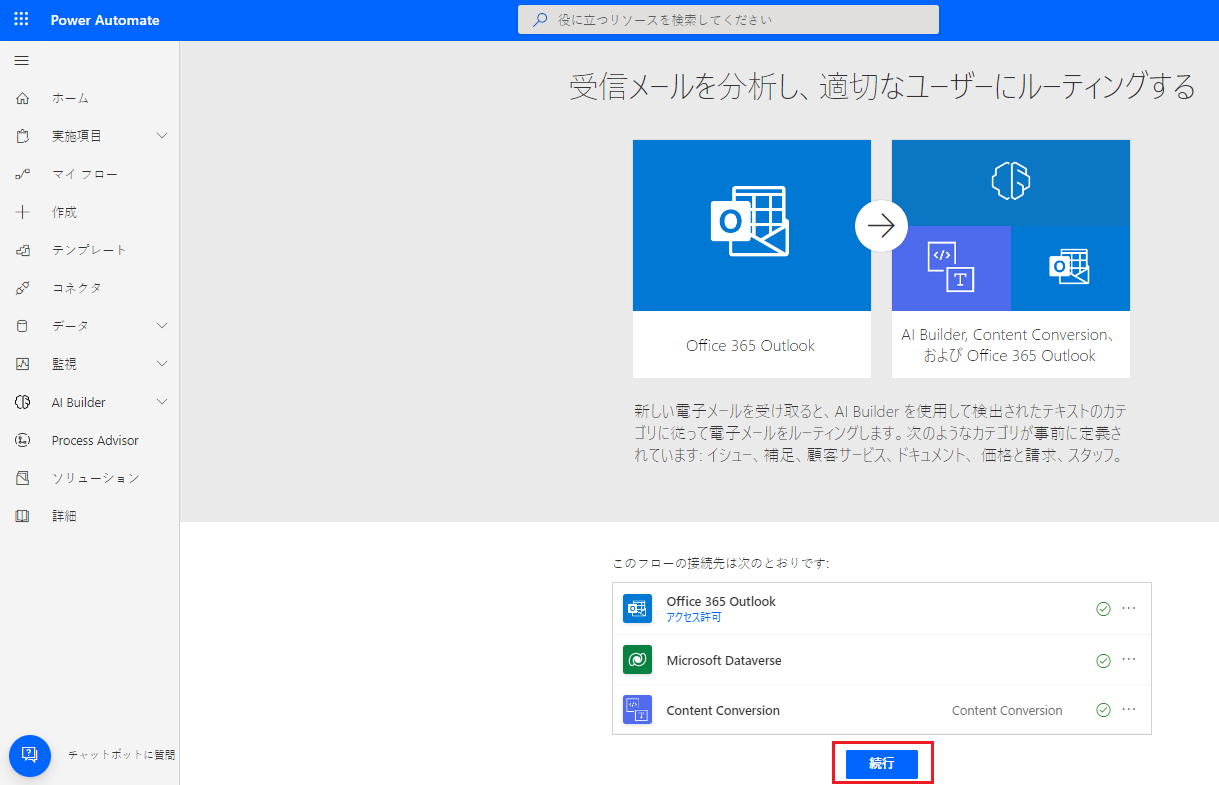Viewport: 1219px width, 785px height.
Task: Click the chatbot assistant icon
Action: pyautogui.click(x=29, y=756)
